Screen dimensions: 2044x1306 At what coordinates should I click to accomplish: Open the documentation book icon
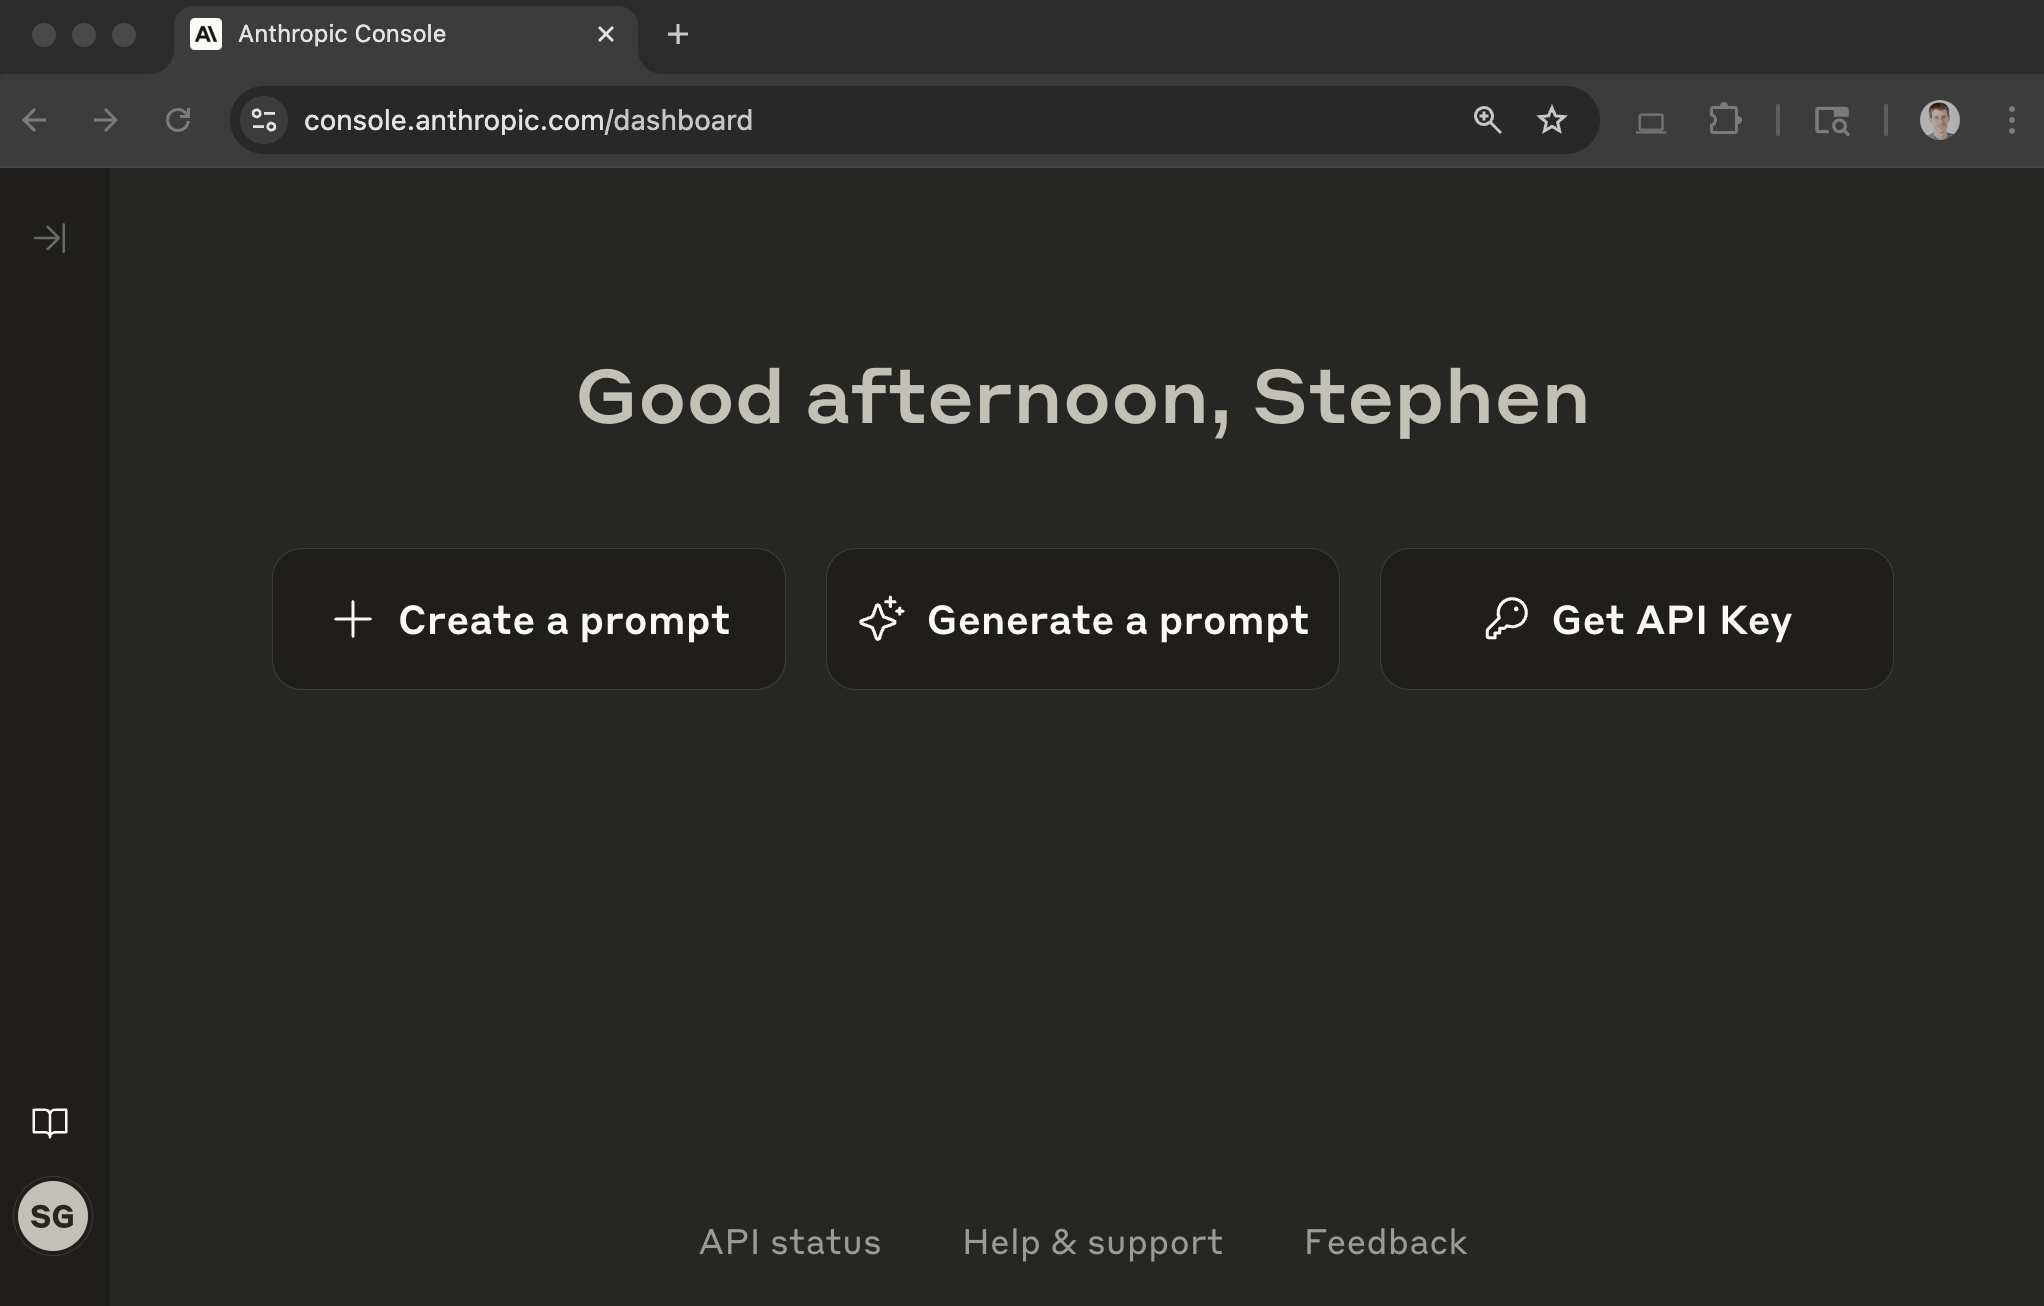(50, 1122)
